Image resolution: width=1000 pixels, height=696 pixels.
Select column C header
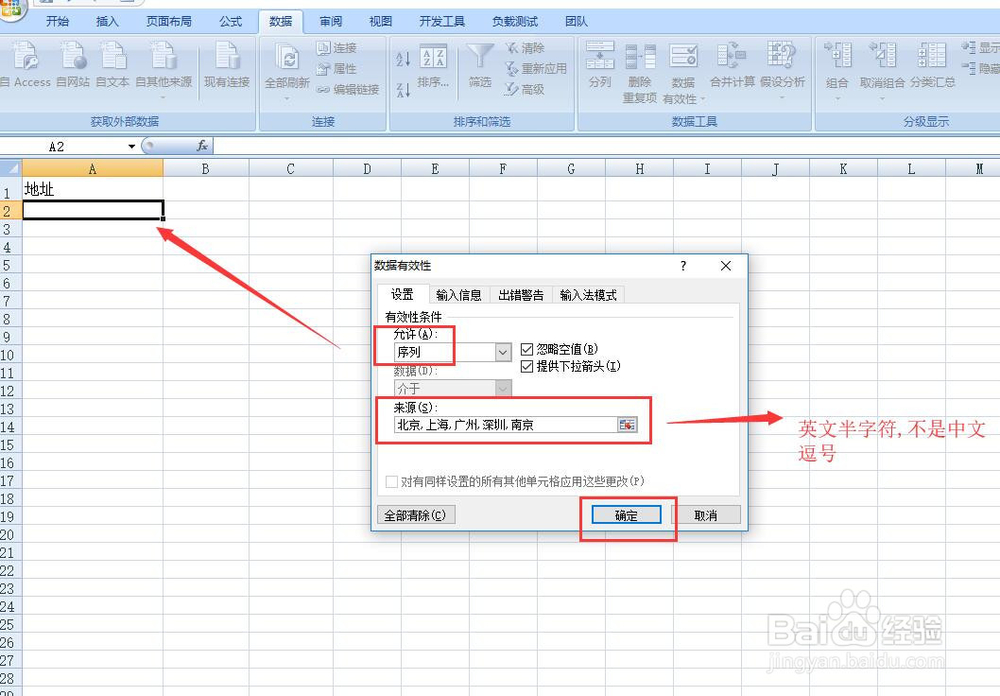[291, 169]
